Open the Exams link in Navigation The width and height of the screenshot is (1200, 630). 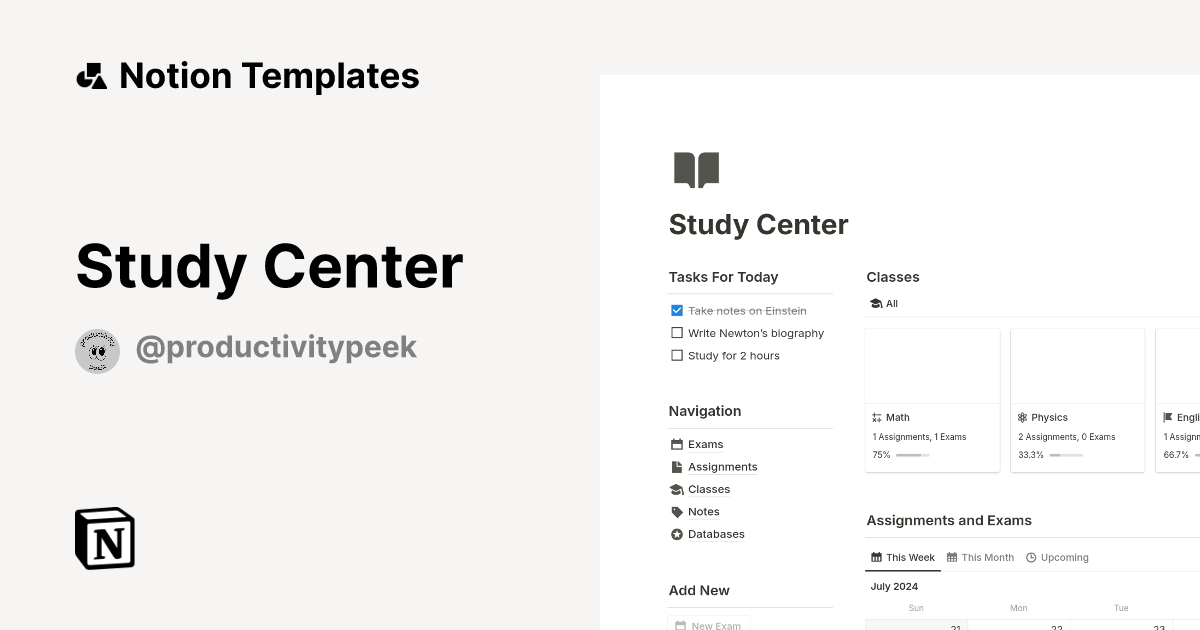point(705,444)
